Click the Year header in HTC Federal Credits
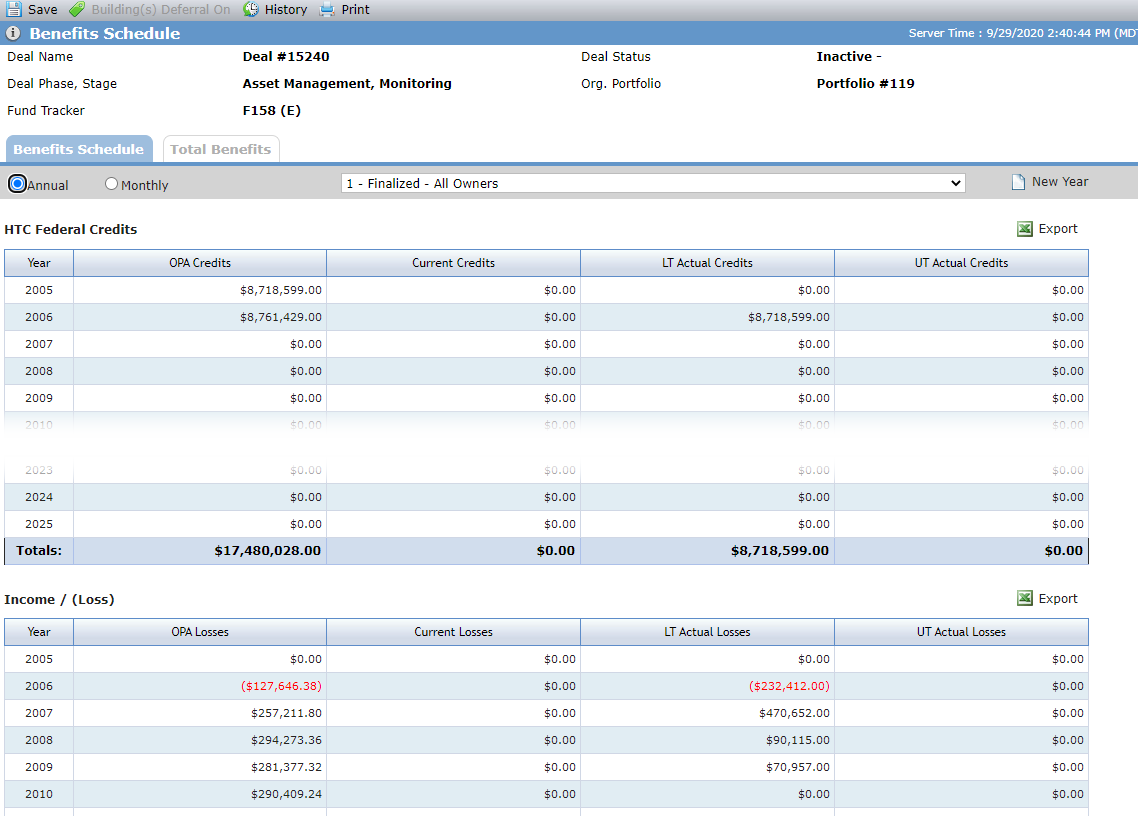The height and width of the screenshot is (817, 1138). (38, 263)
